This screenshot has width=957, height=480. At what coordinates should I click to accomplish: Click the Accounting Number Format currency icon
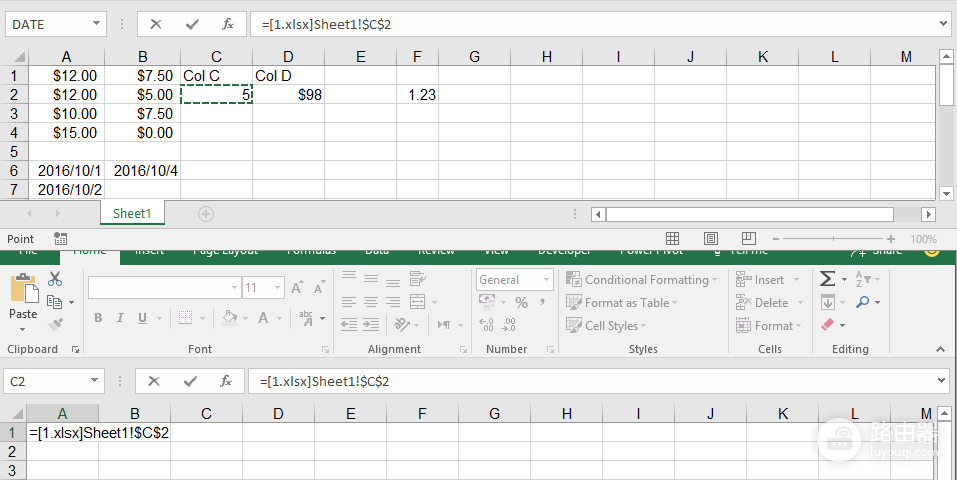(487, 302)
